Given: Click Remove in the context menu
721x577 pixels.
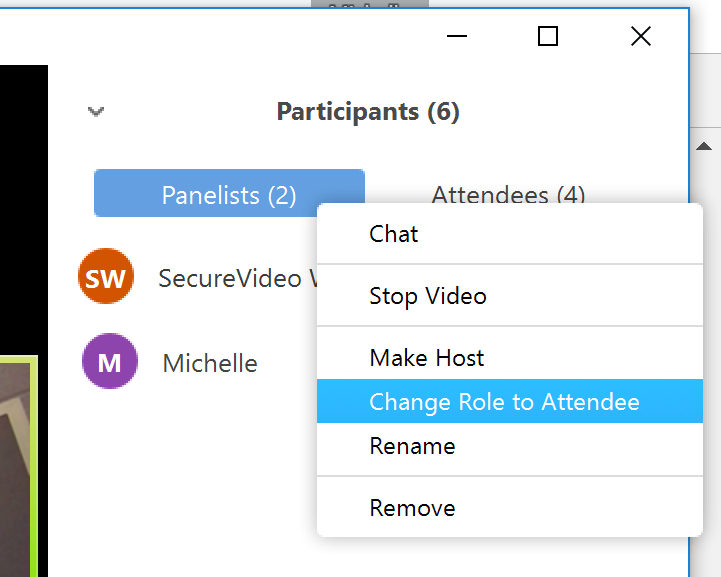Looking at the screenshot, I should pyautogui.click(x=412, y=508).
